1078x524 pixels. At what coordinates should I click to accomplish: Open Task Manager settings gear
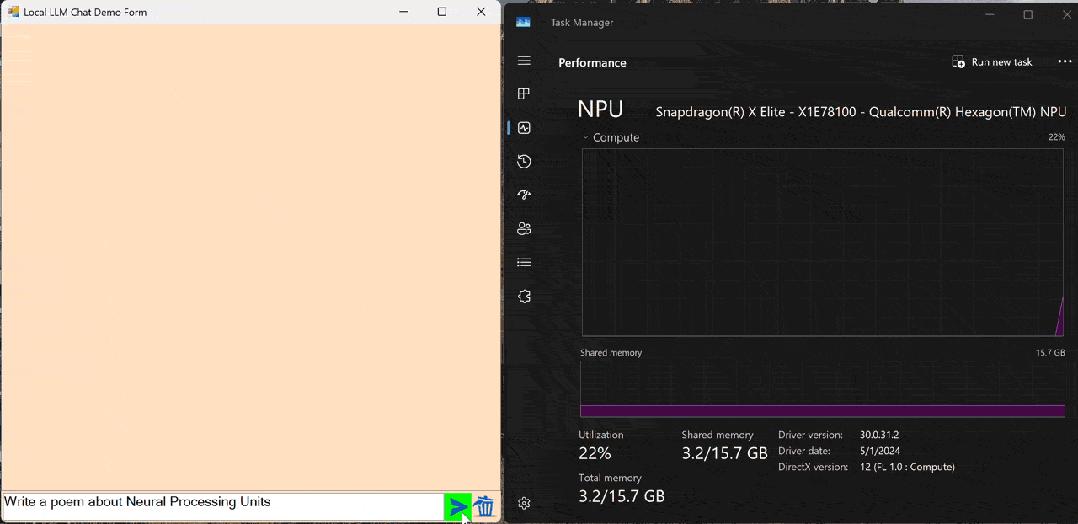524,503
